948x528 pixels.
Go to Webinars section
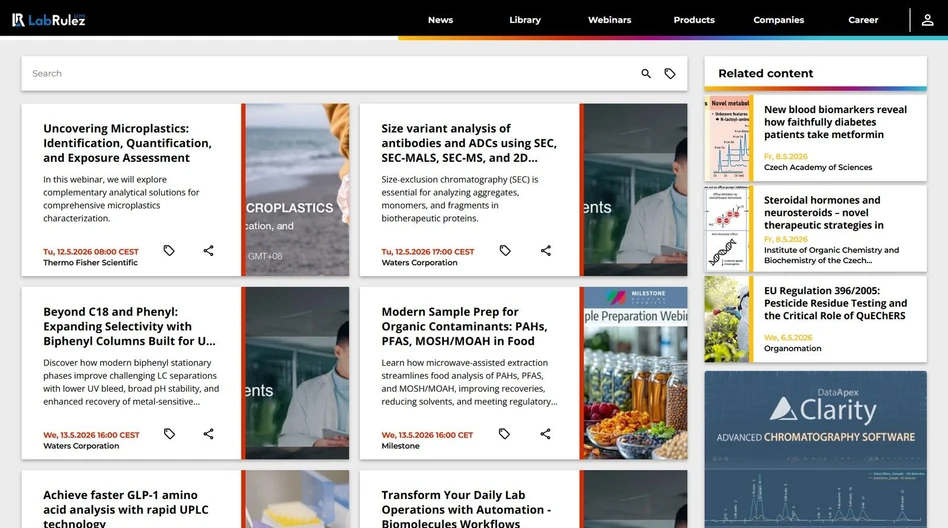click(x=609, y=20)
